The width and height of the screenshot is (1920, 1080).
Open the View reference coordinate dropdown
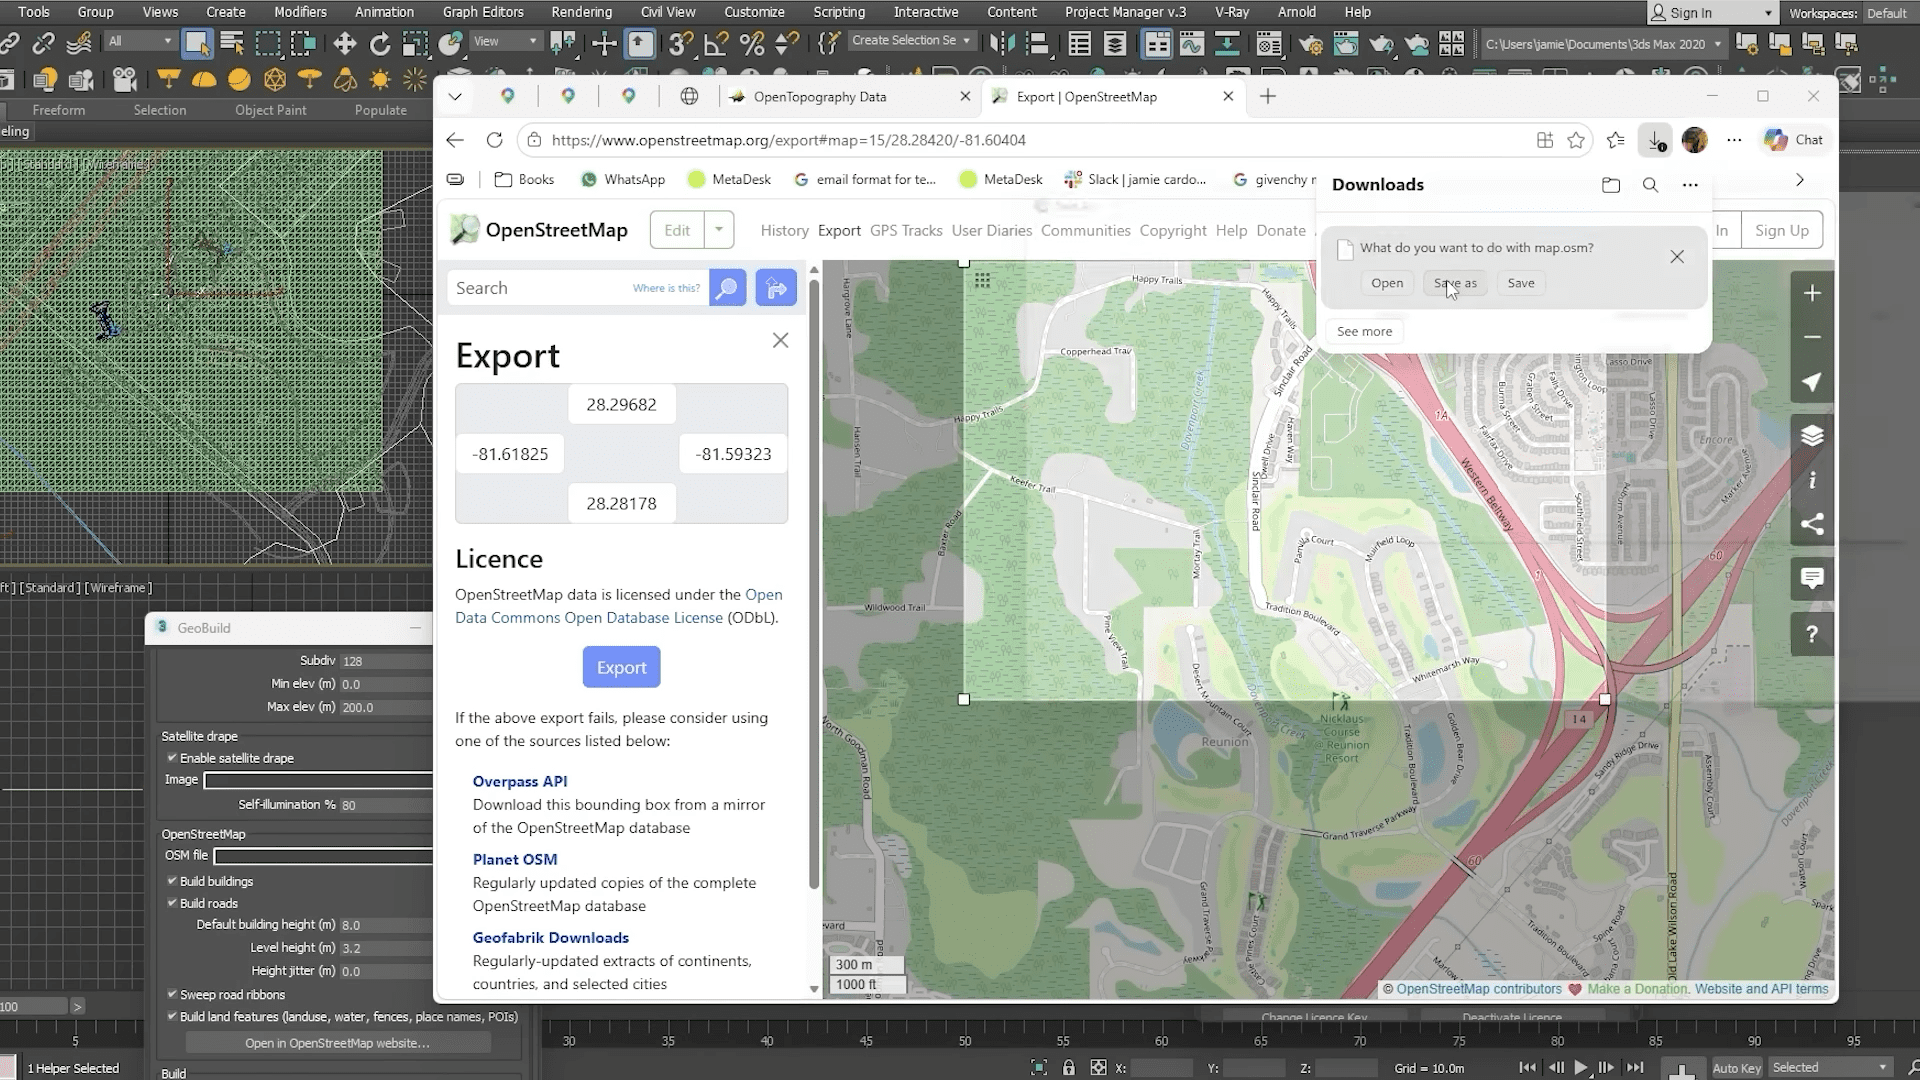click(506, 41)
